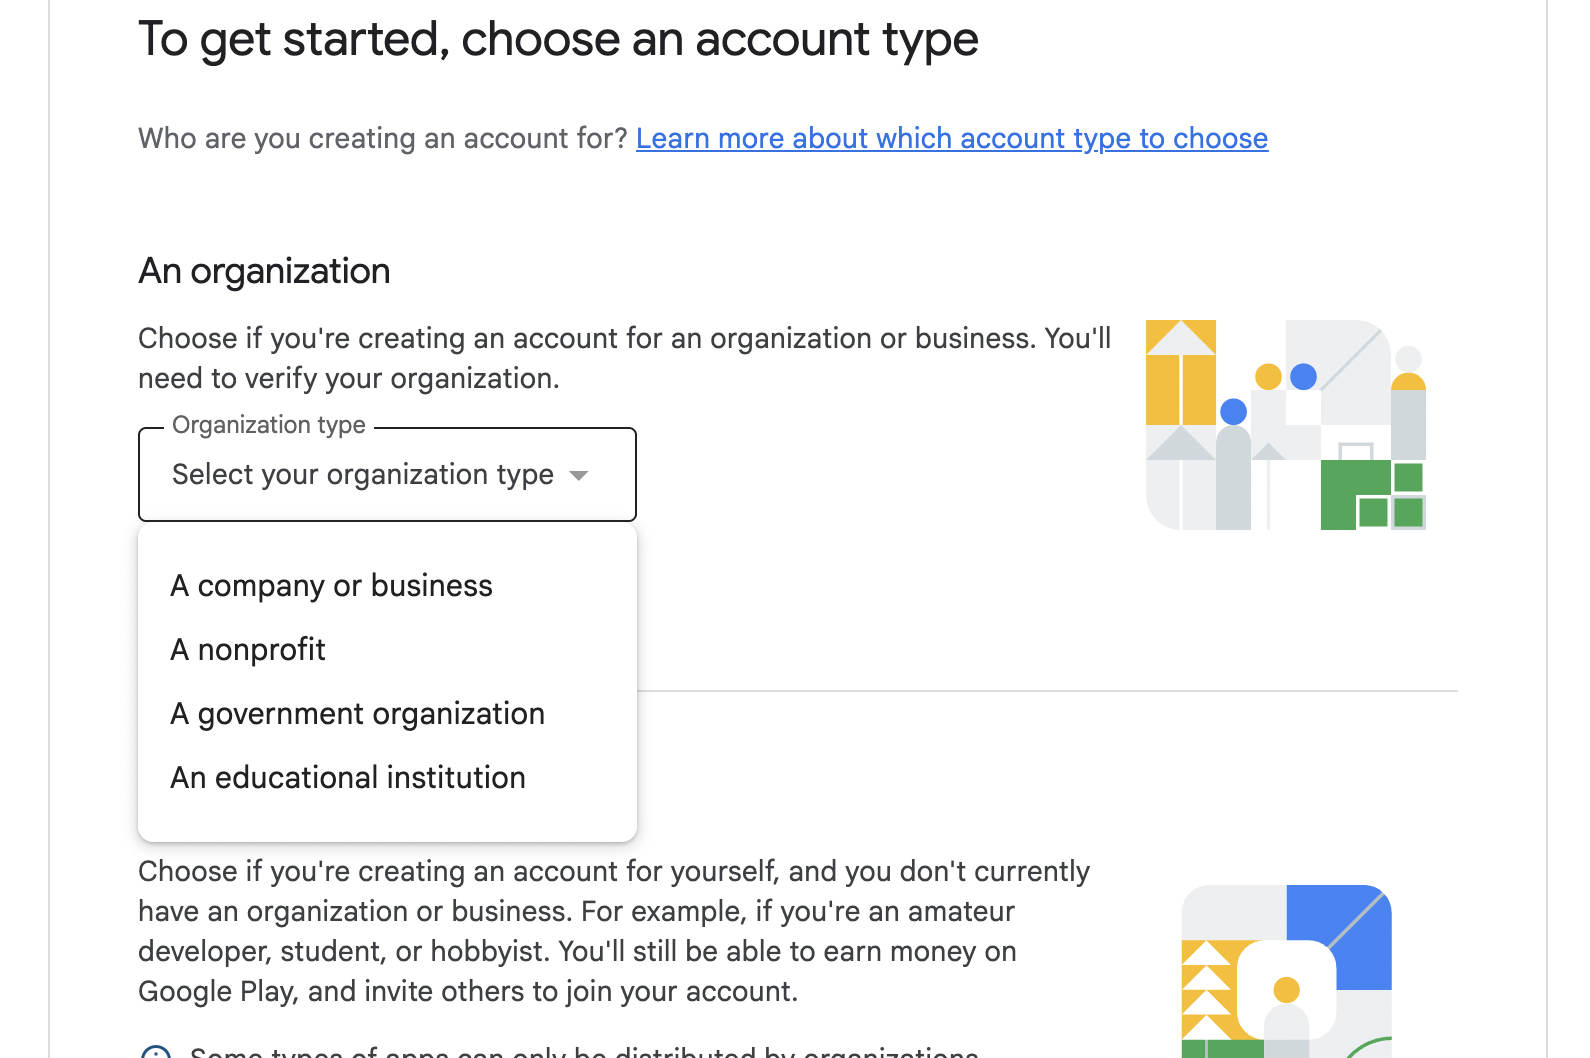
Task: Click the 'To get started' page heading
Action: coord(558,40)
